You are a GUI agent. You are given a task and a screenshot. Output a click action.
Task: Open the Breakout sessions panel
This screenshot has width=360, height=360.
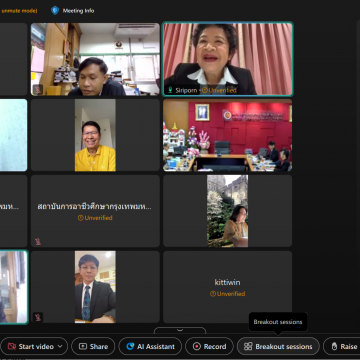pos(278,346)
